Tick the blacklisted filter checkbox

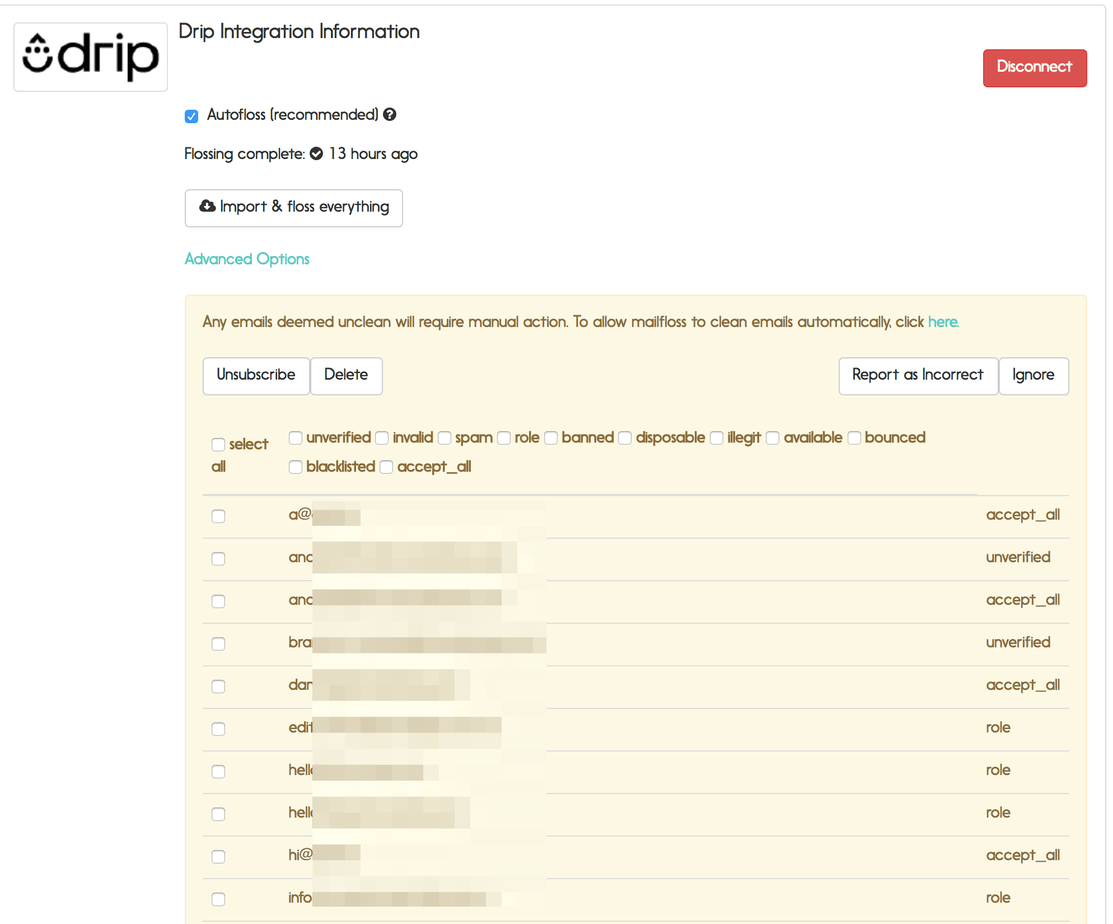pos(295,467)
